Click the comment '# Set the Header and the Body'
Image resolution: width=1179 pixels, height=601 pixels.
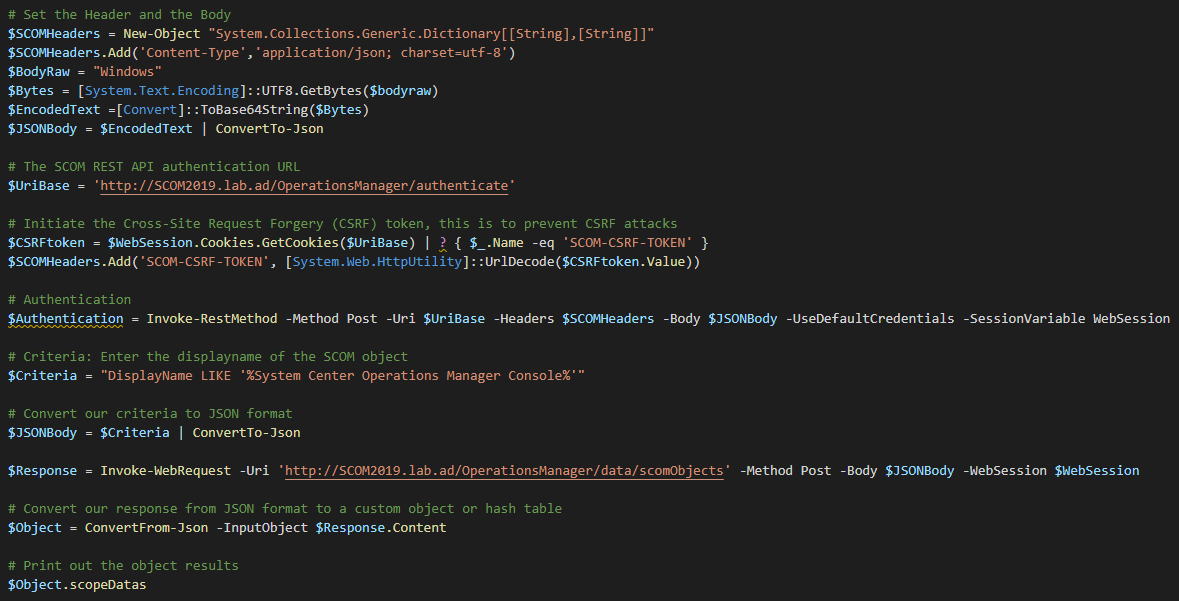click(x=120, y=14)
